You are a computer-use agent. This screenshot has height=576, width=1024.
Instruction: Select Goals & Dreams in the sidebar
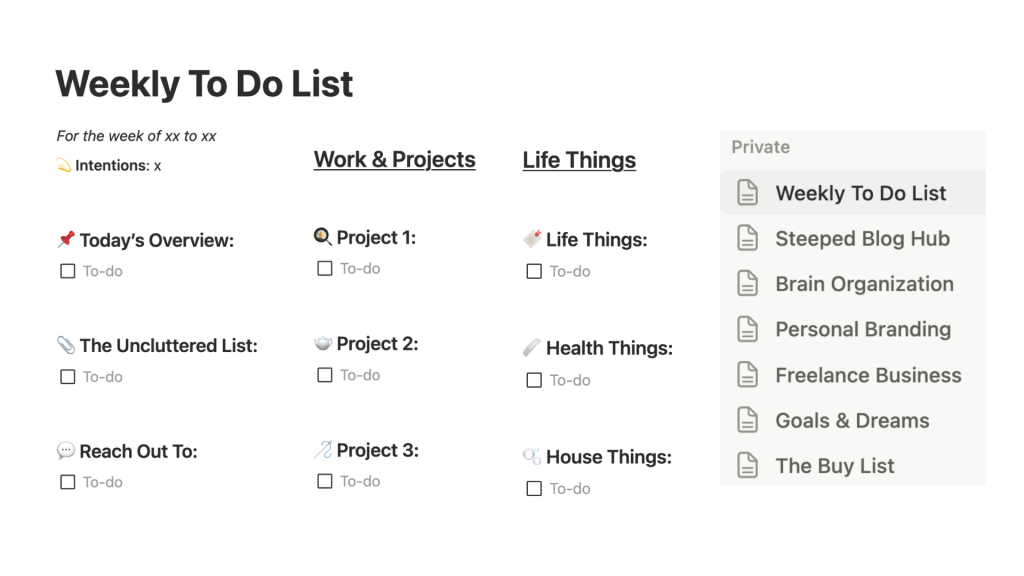coord(852,420)
